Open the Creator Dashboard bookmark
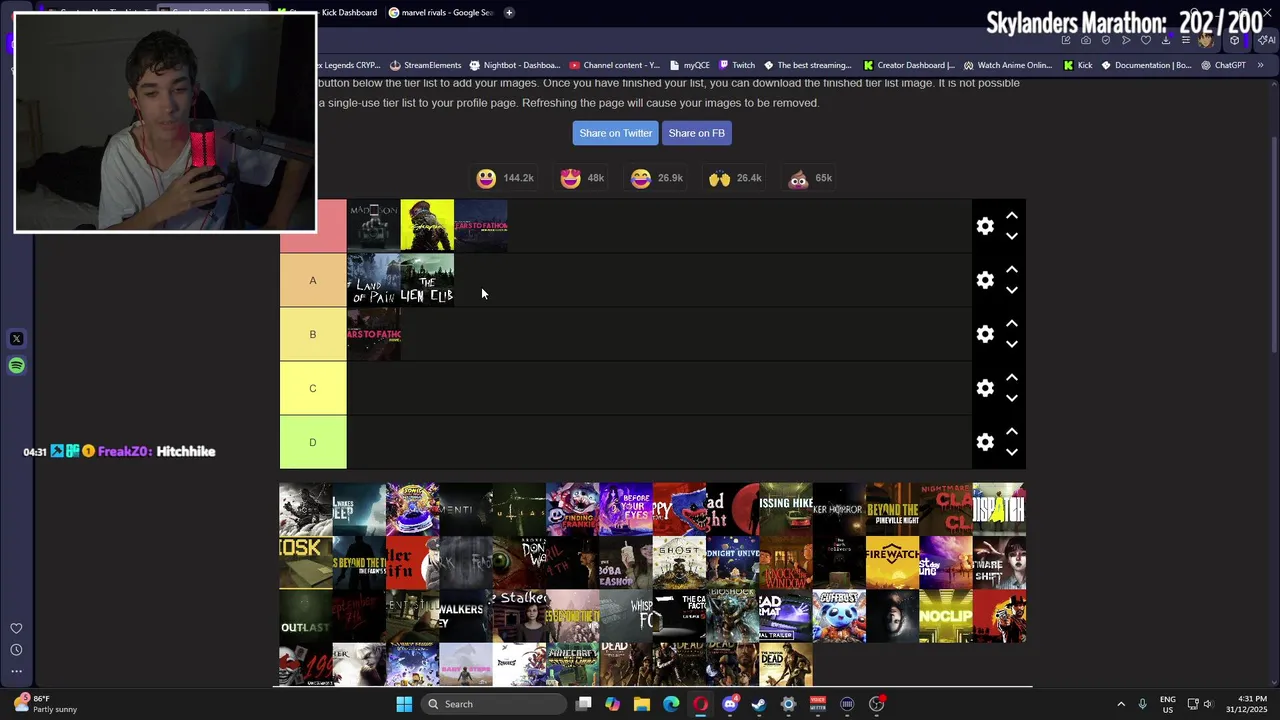Viewport: 1280px width, 720px height. pyautogui.click(x=908, y=65)
